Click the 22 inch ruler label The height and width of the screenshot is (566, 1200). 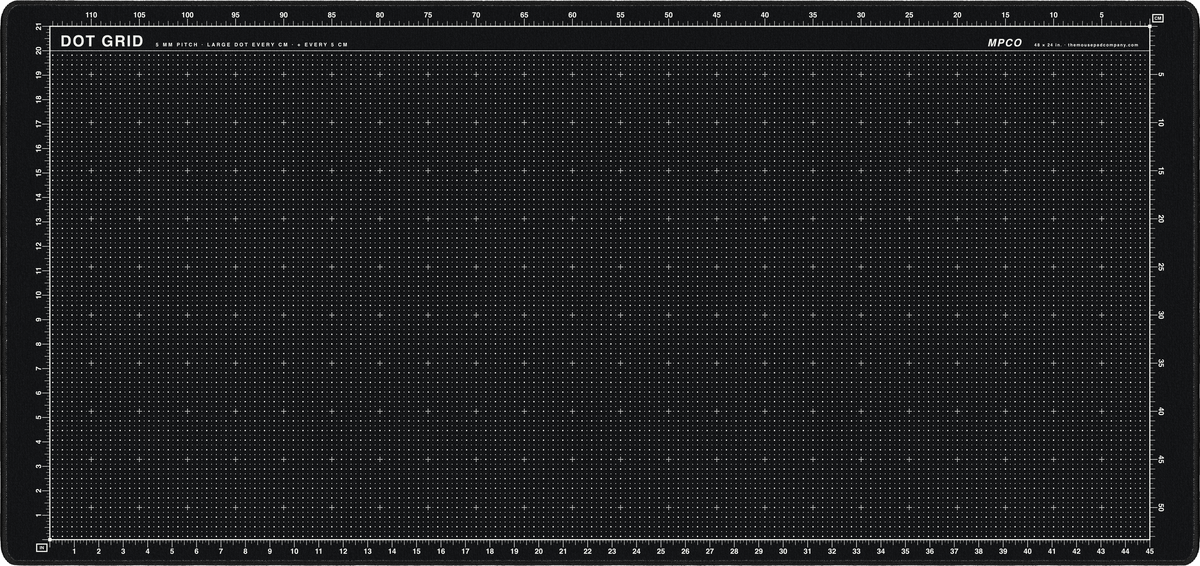(587, 551)
